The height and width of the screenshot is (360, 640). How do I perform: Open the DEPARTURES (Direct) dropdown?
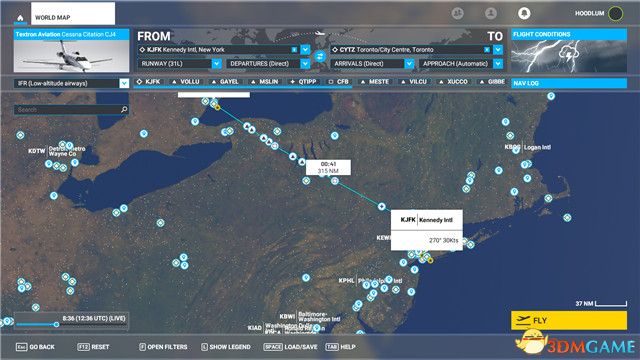(305, 64)
